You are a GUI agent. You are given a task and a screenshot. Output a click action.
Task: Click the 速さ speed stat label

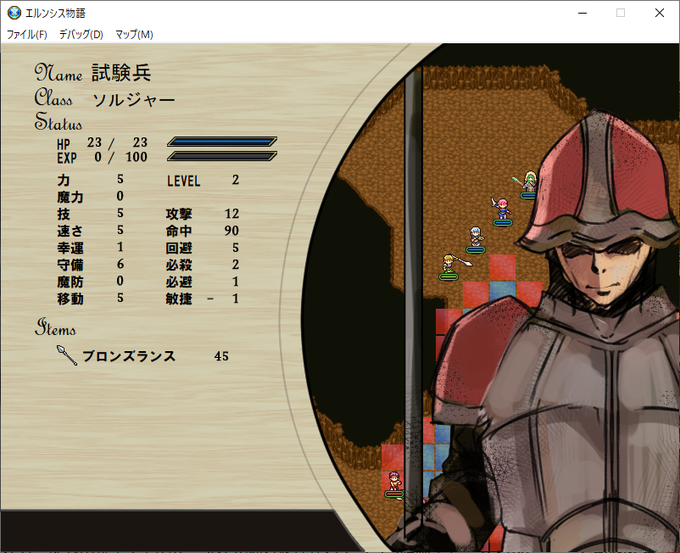(70, 231)
